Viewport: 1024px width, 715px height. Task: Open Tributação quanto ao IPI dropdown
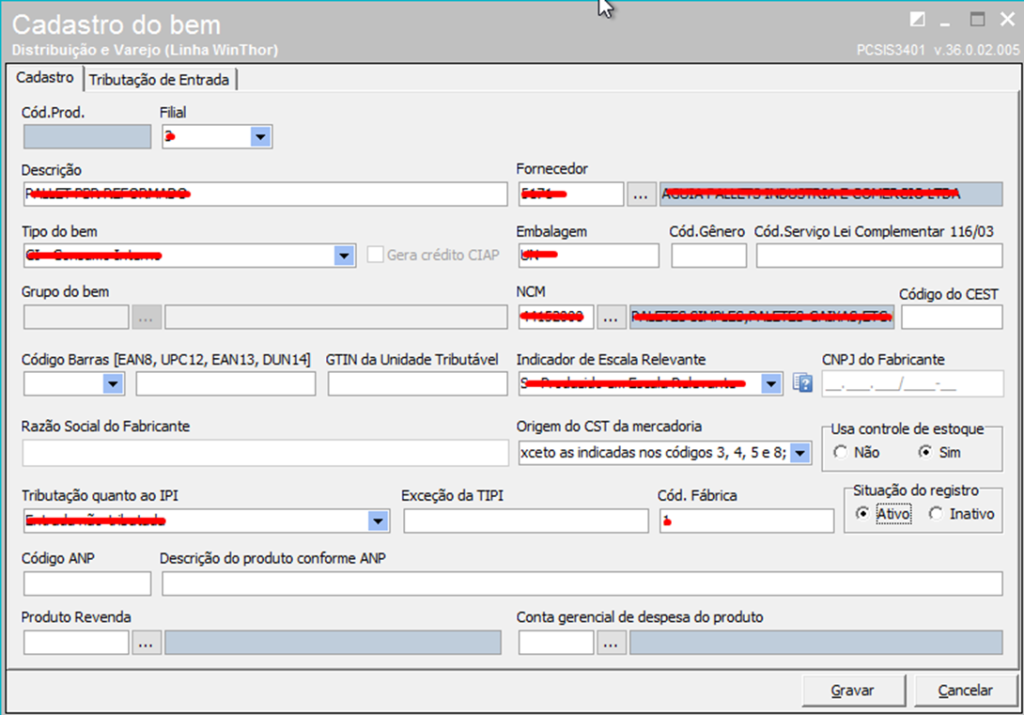tap(377, 521)
